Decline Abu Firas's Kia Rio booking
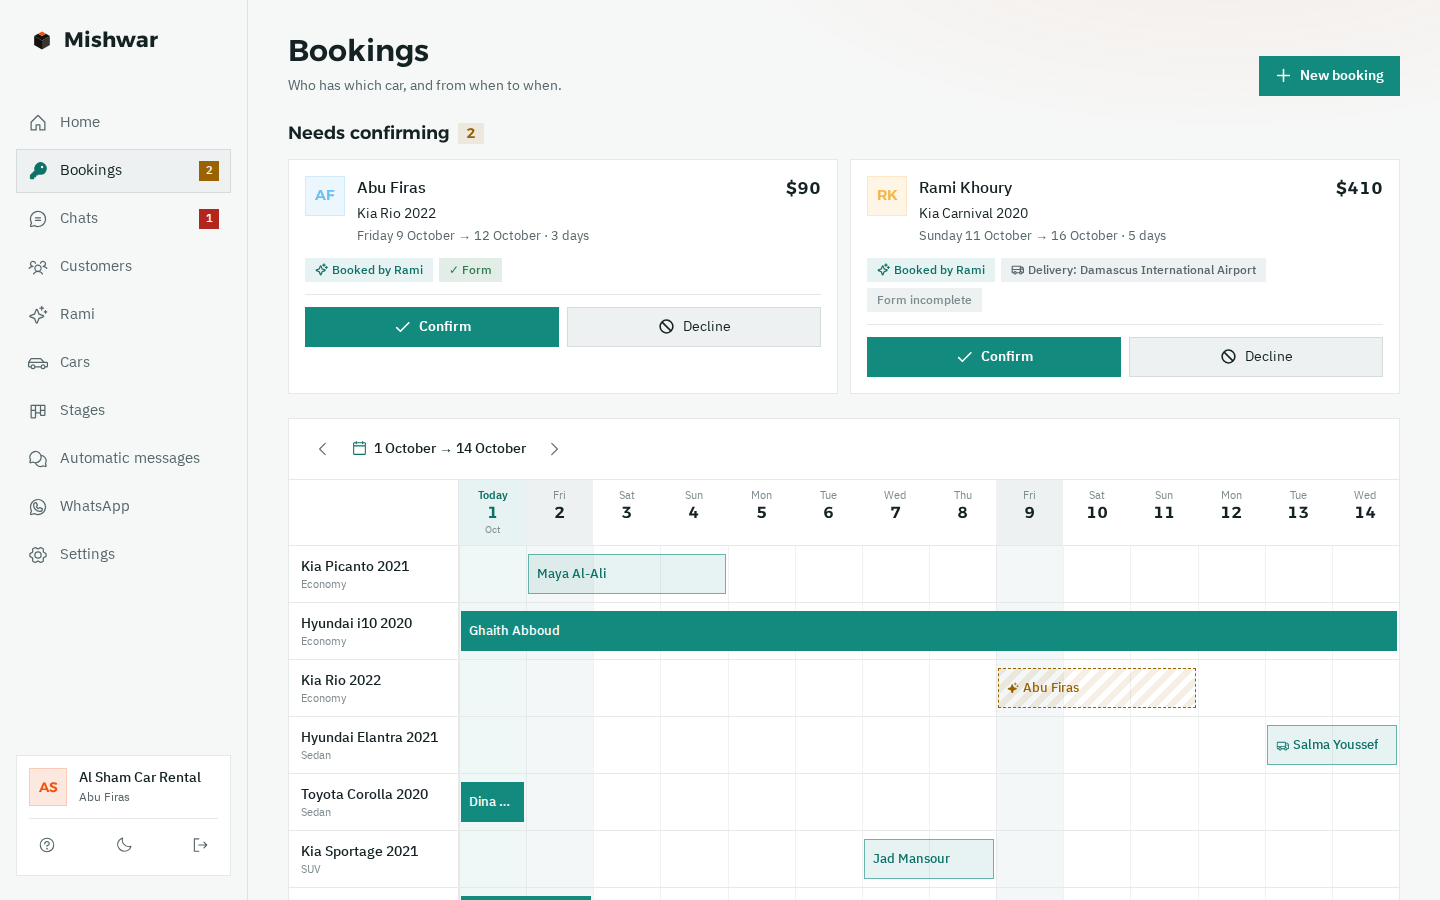Image resolution: width=1440 pixels, height=900 pixels. click(x=694, y=327)
